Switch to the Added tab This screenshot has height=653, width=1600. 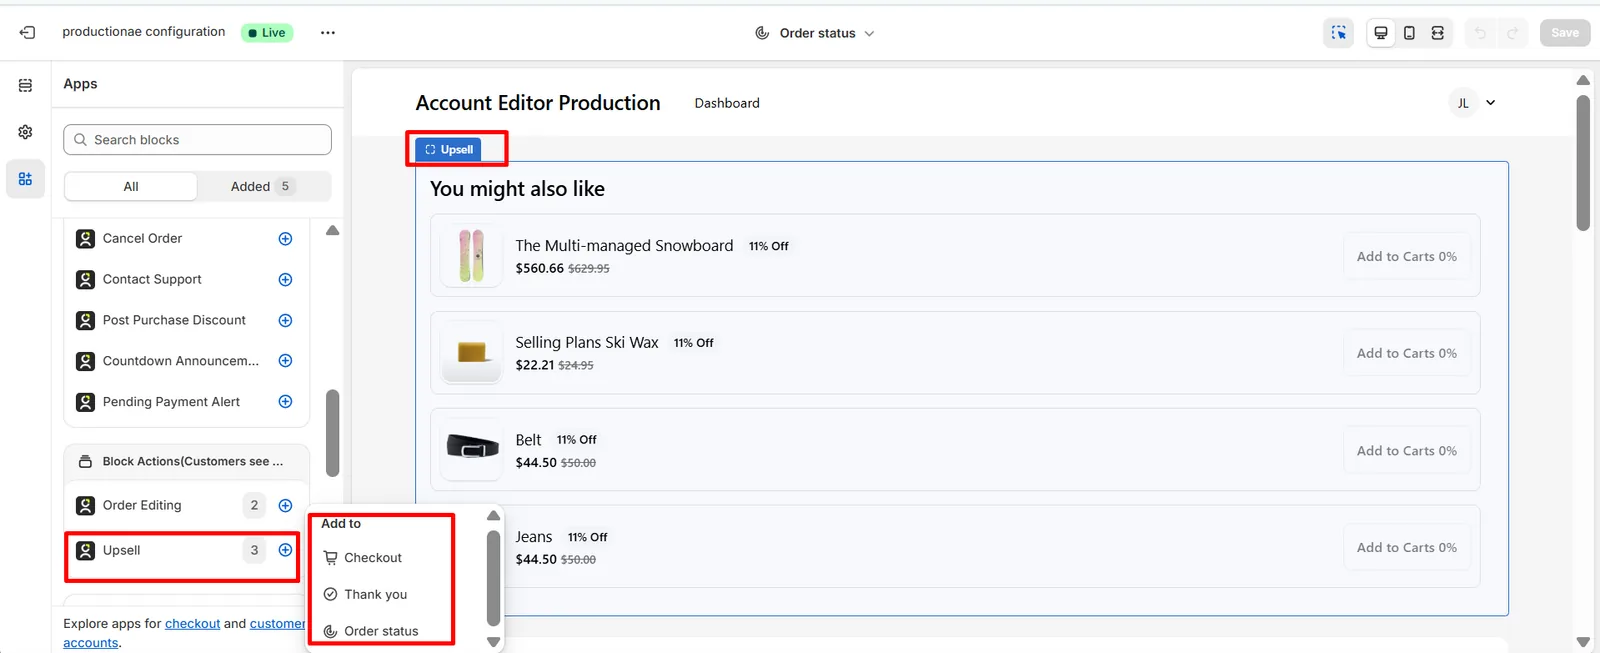point(263,186)
